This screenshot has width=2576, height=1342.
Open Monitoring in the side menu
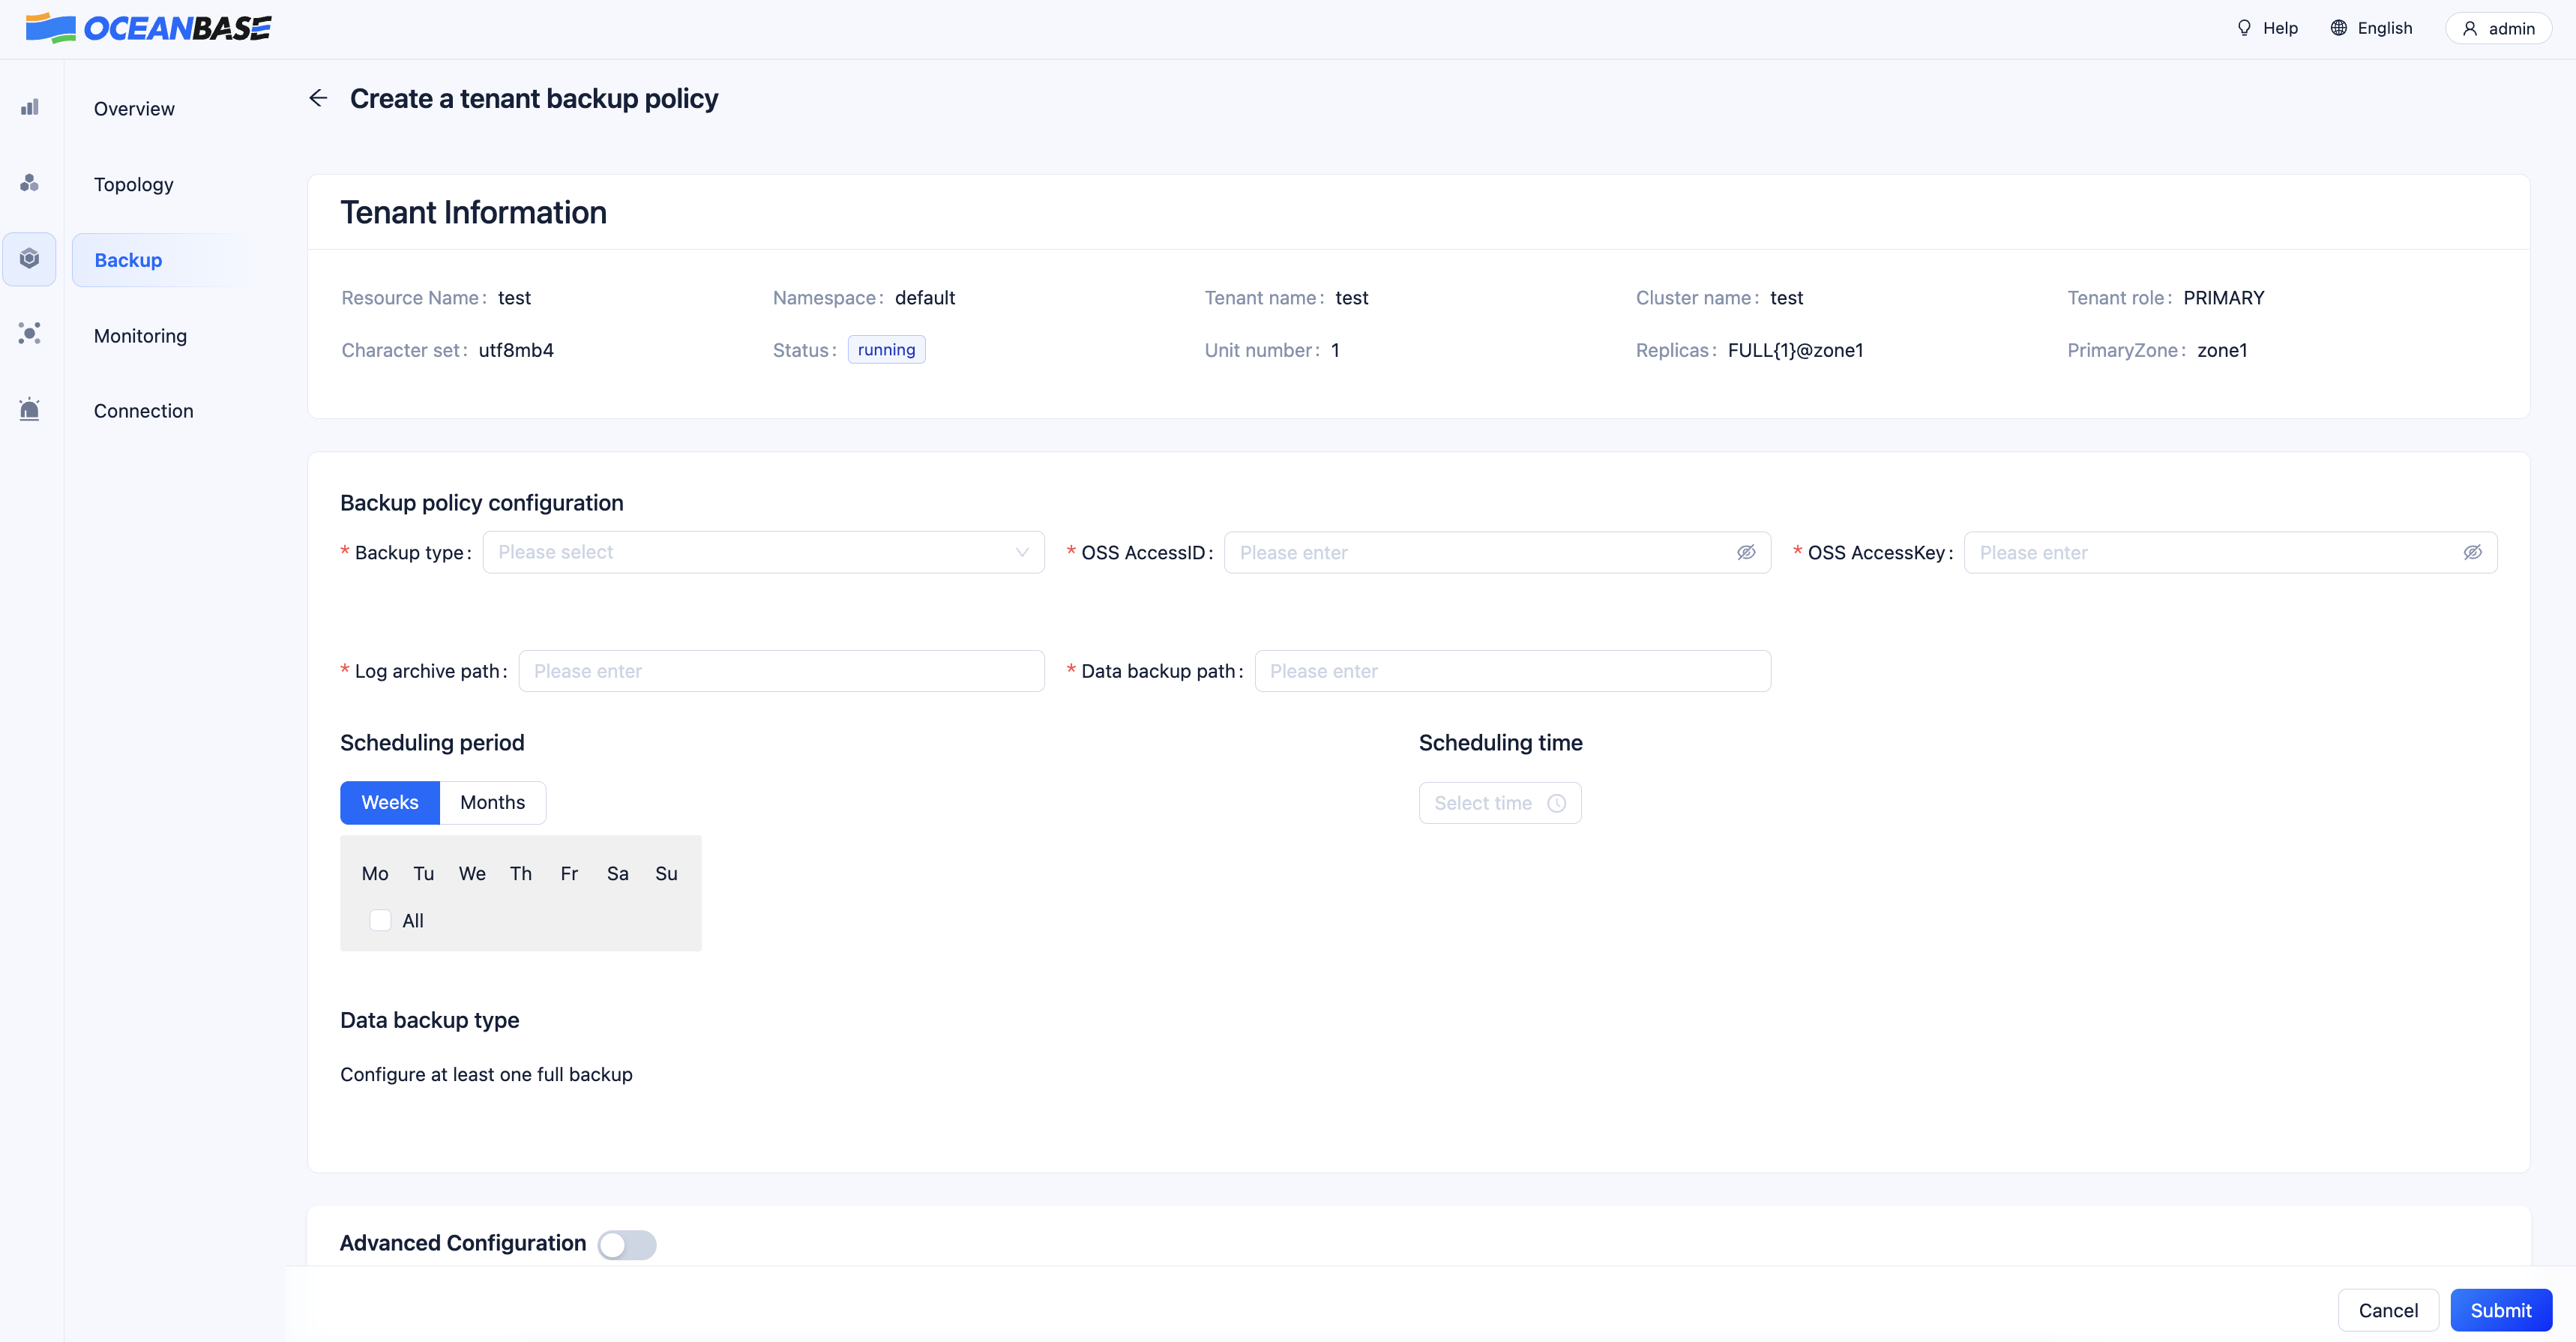point(140,336)
